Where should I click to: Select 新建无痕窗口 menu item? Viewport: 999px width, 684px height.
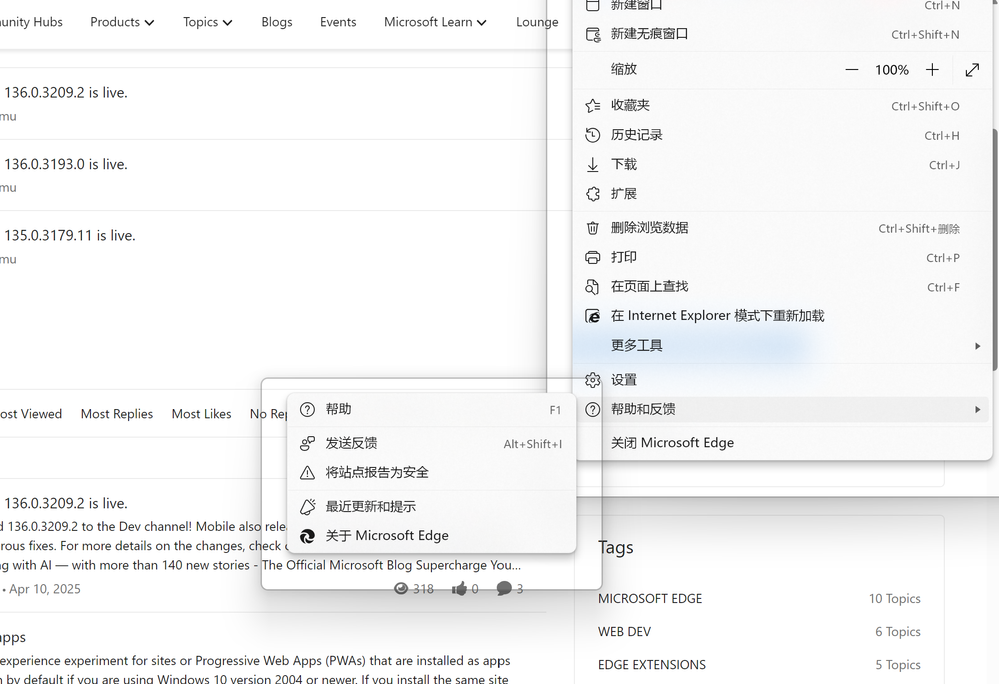pyautogui.click(x=782, y=34)
